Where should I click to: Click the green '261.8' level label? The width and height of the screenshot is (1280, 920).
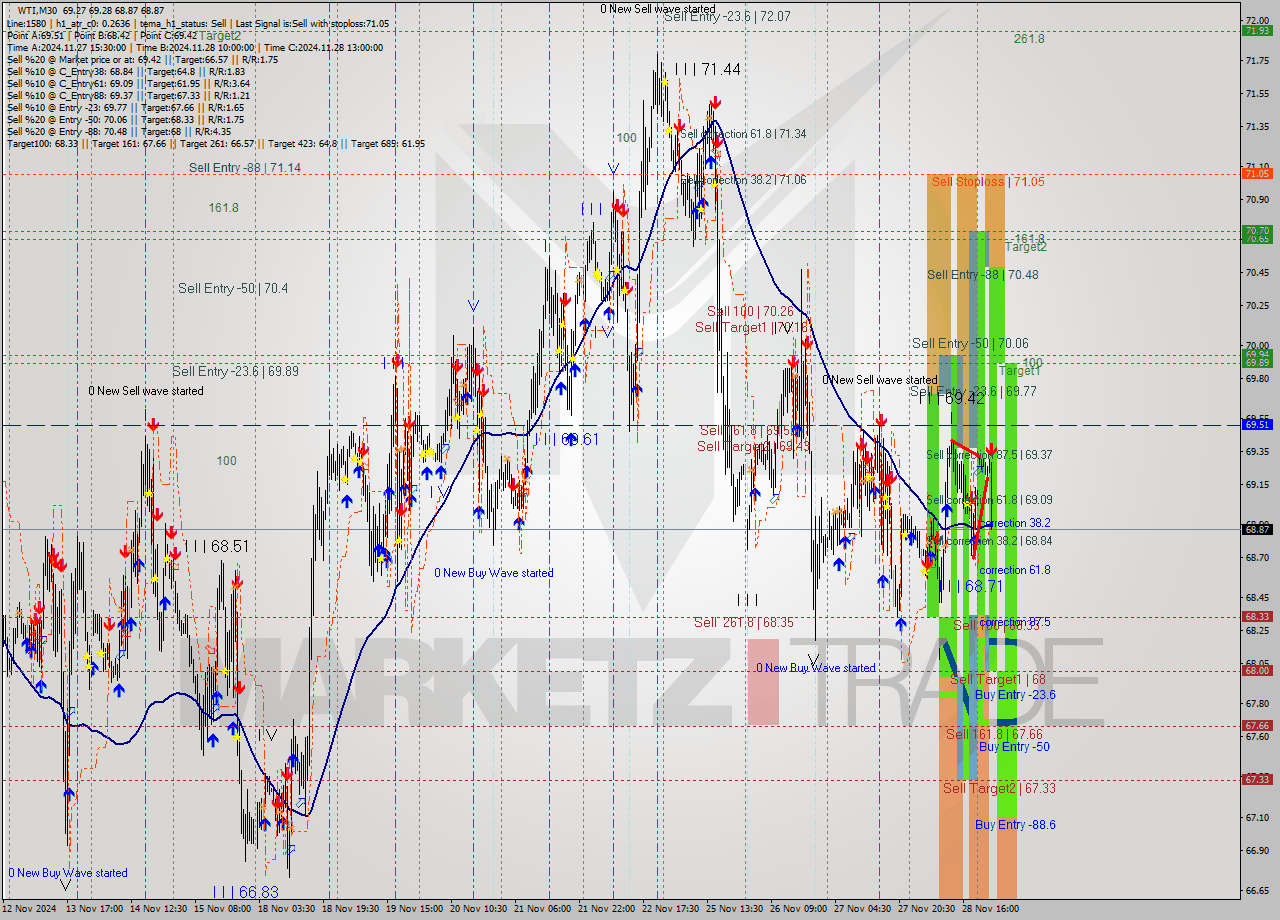click(x=1029, y=39)
